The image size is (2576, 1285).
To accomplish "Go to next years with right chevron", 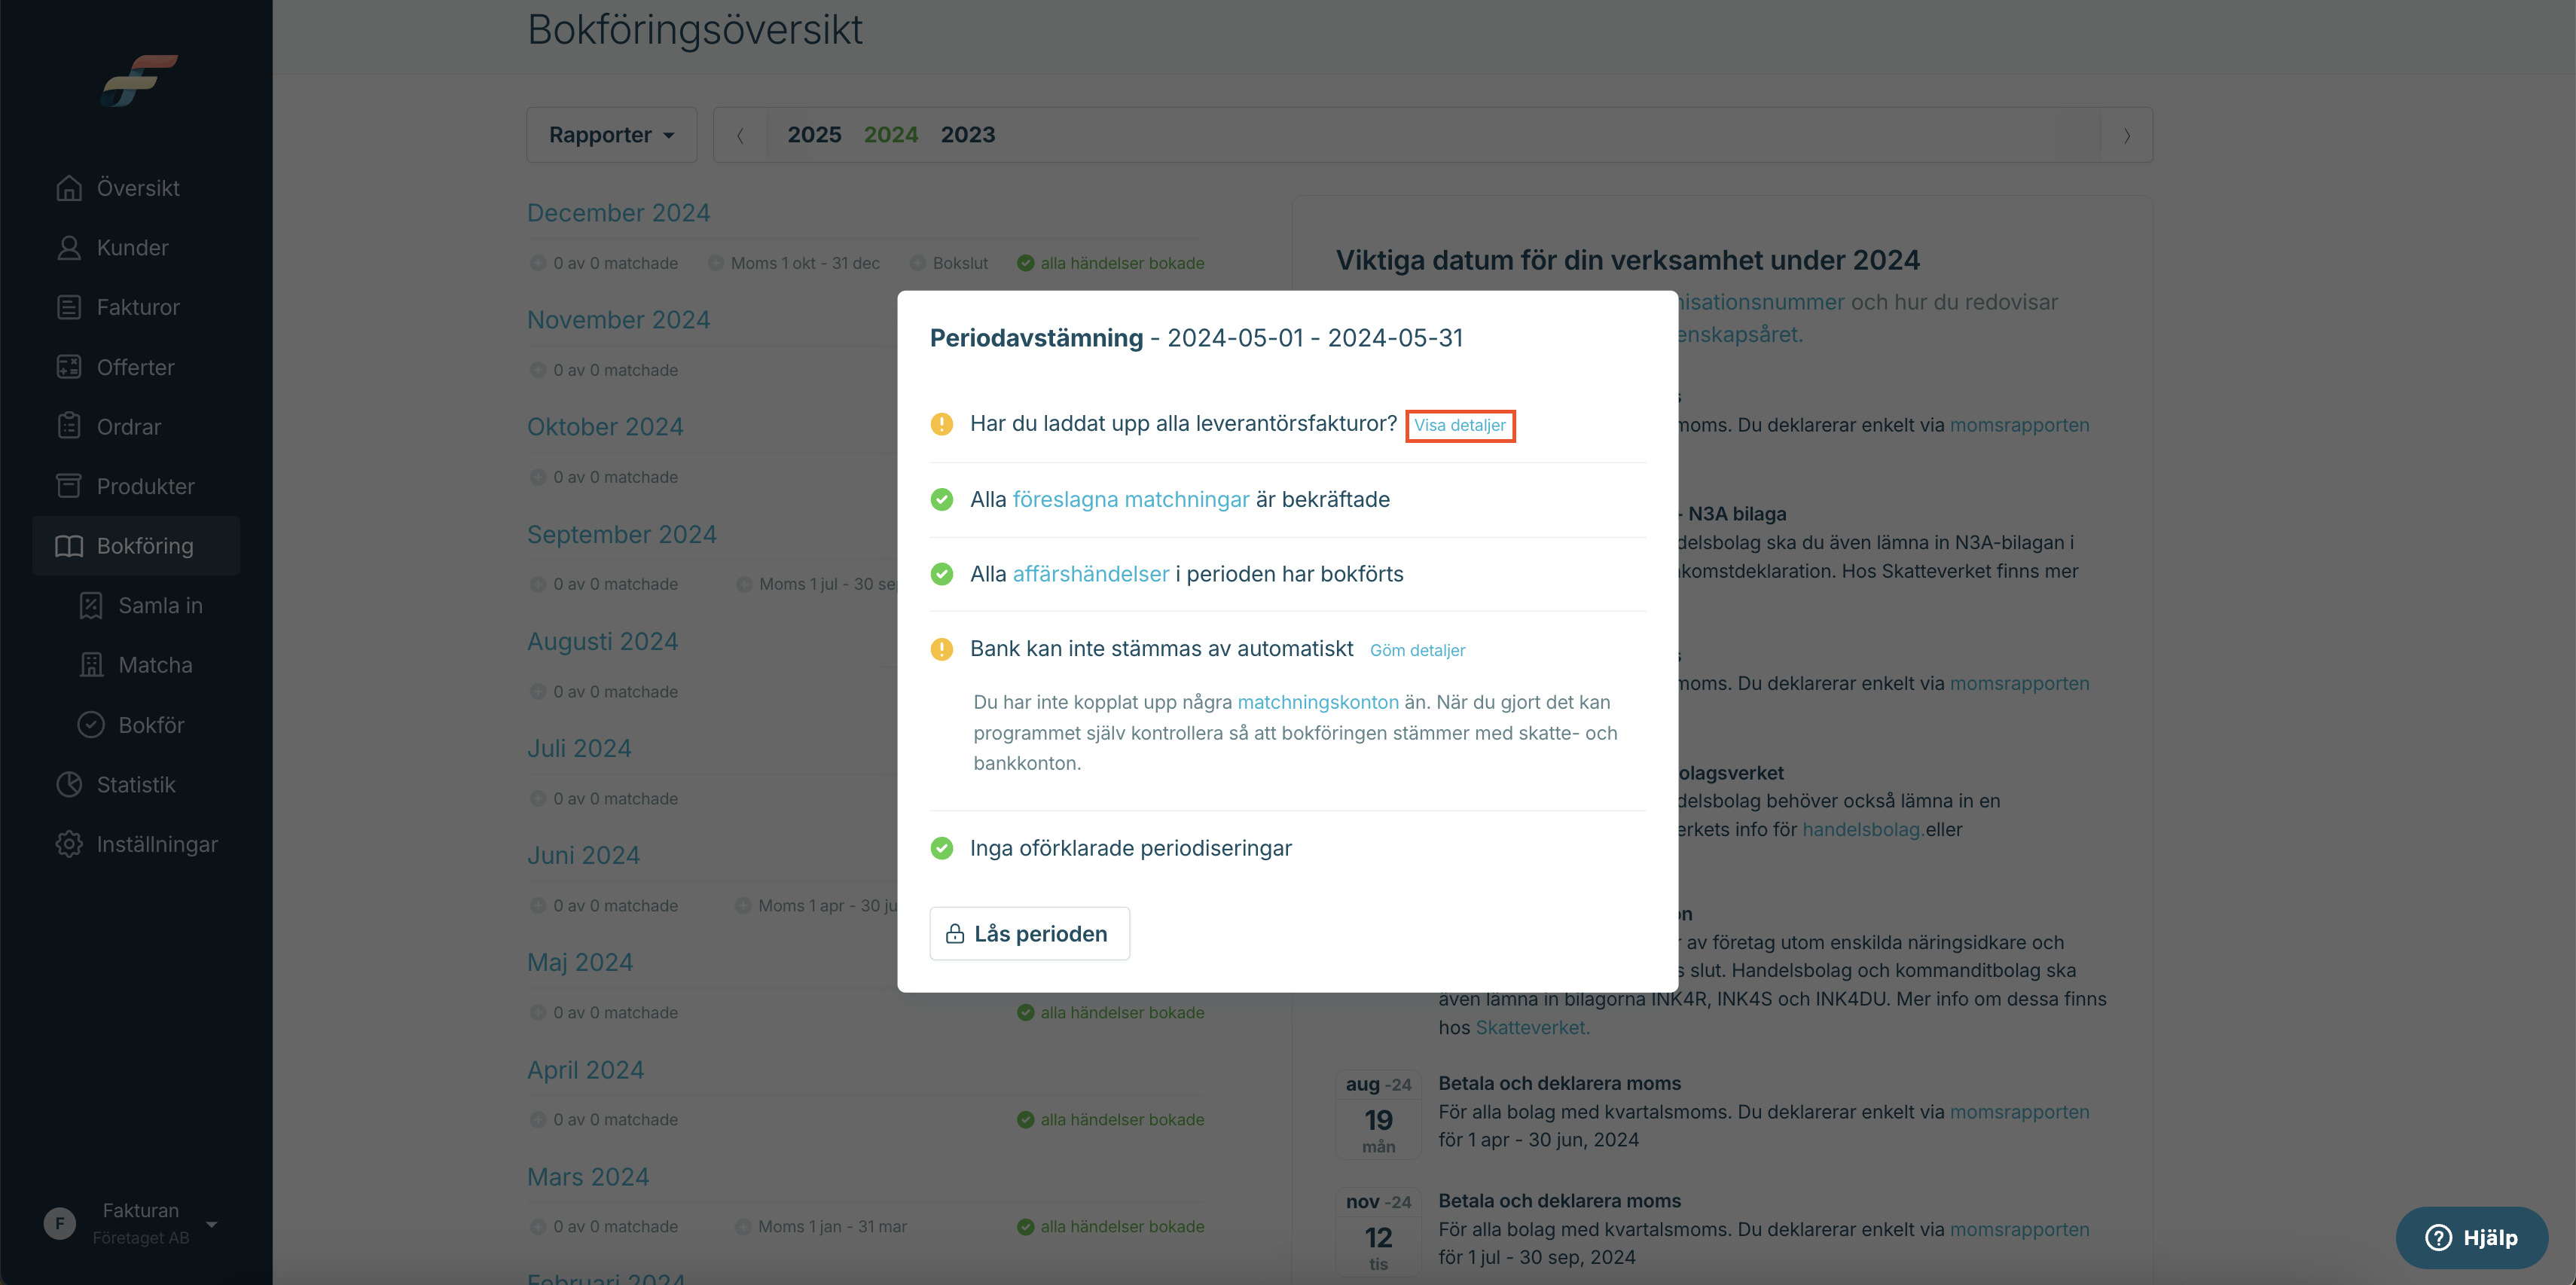I will coord(2126,135).
